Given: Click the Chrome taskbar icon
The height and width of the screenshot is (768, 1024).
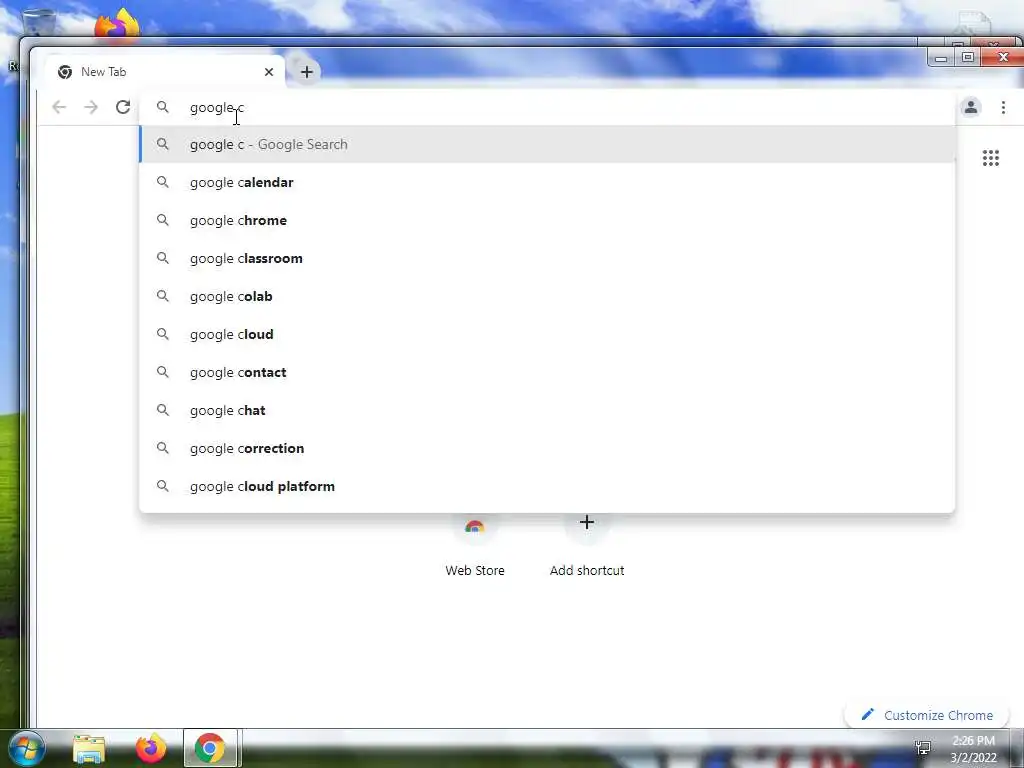Looking at the screenshot, I should coord(210,748).
